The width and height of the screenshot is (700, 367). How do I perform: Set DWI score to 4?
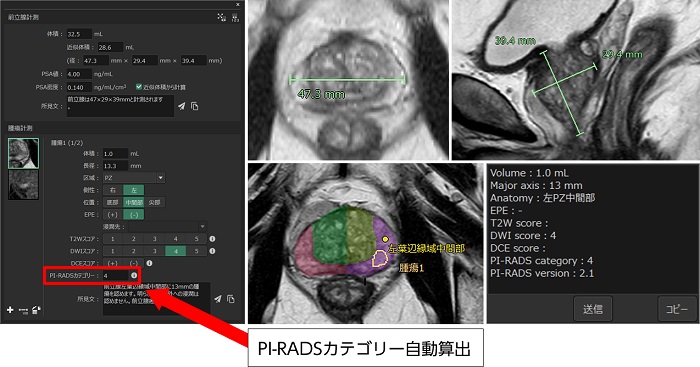(x=175, y=251)
